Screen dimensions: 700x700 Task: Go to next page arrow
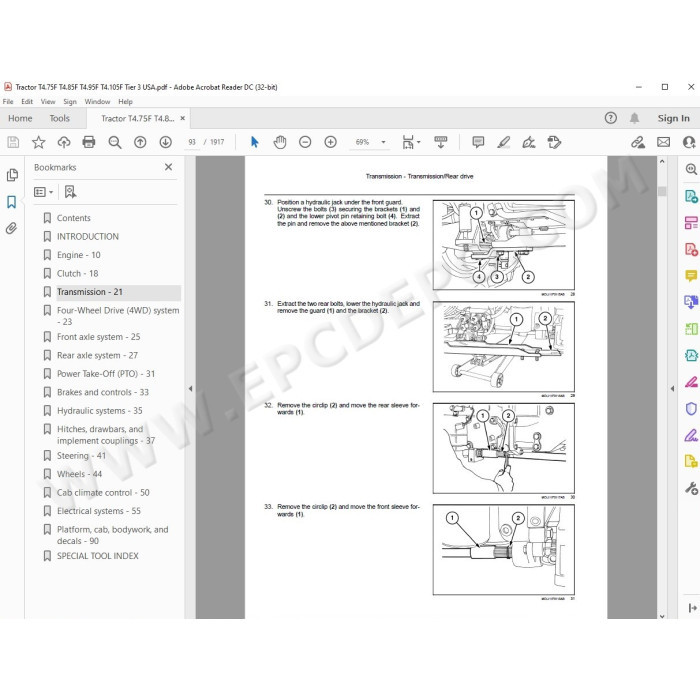tap(166, 142)
